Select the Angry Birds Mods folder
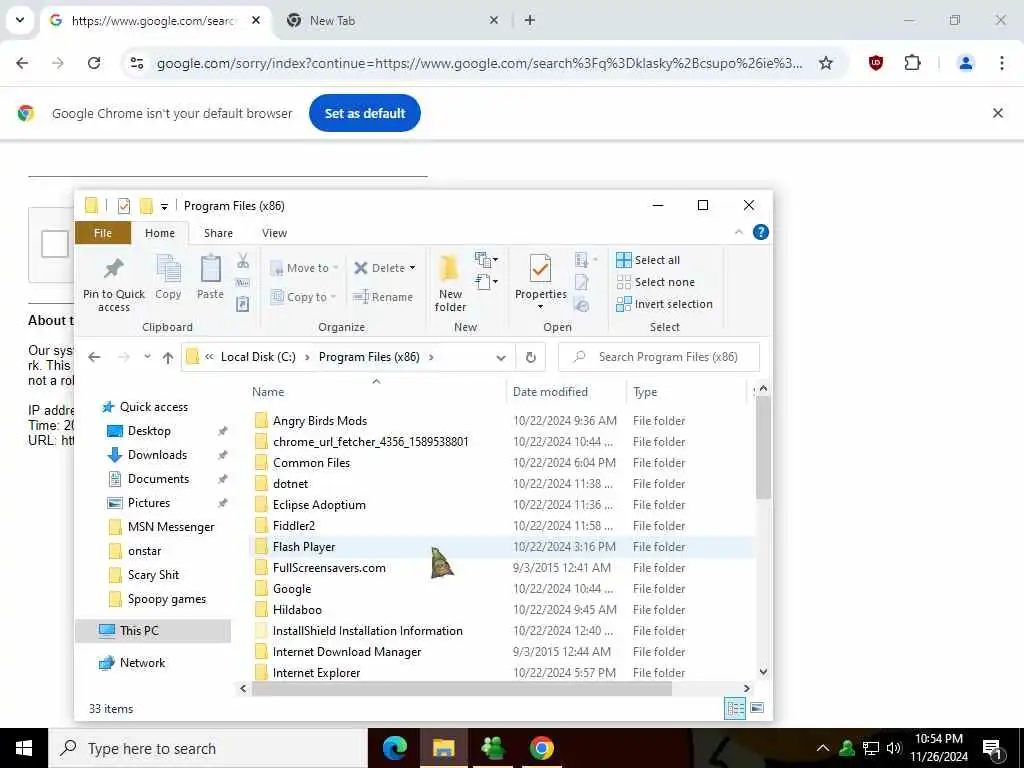This screenshot has width=1024, height=768. 320,421
